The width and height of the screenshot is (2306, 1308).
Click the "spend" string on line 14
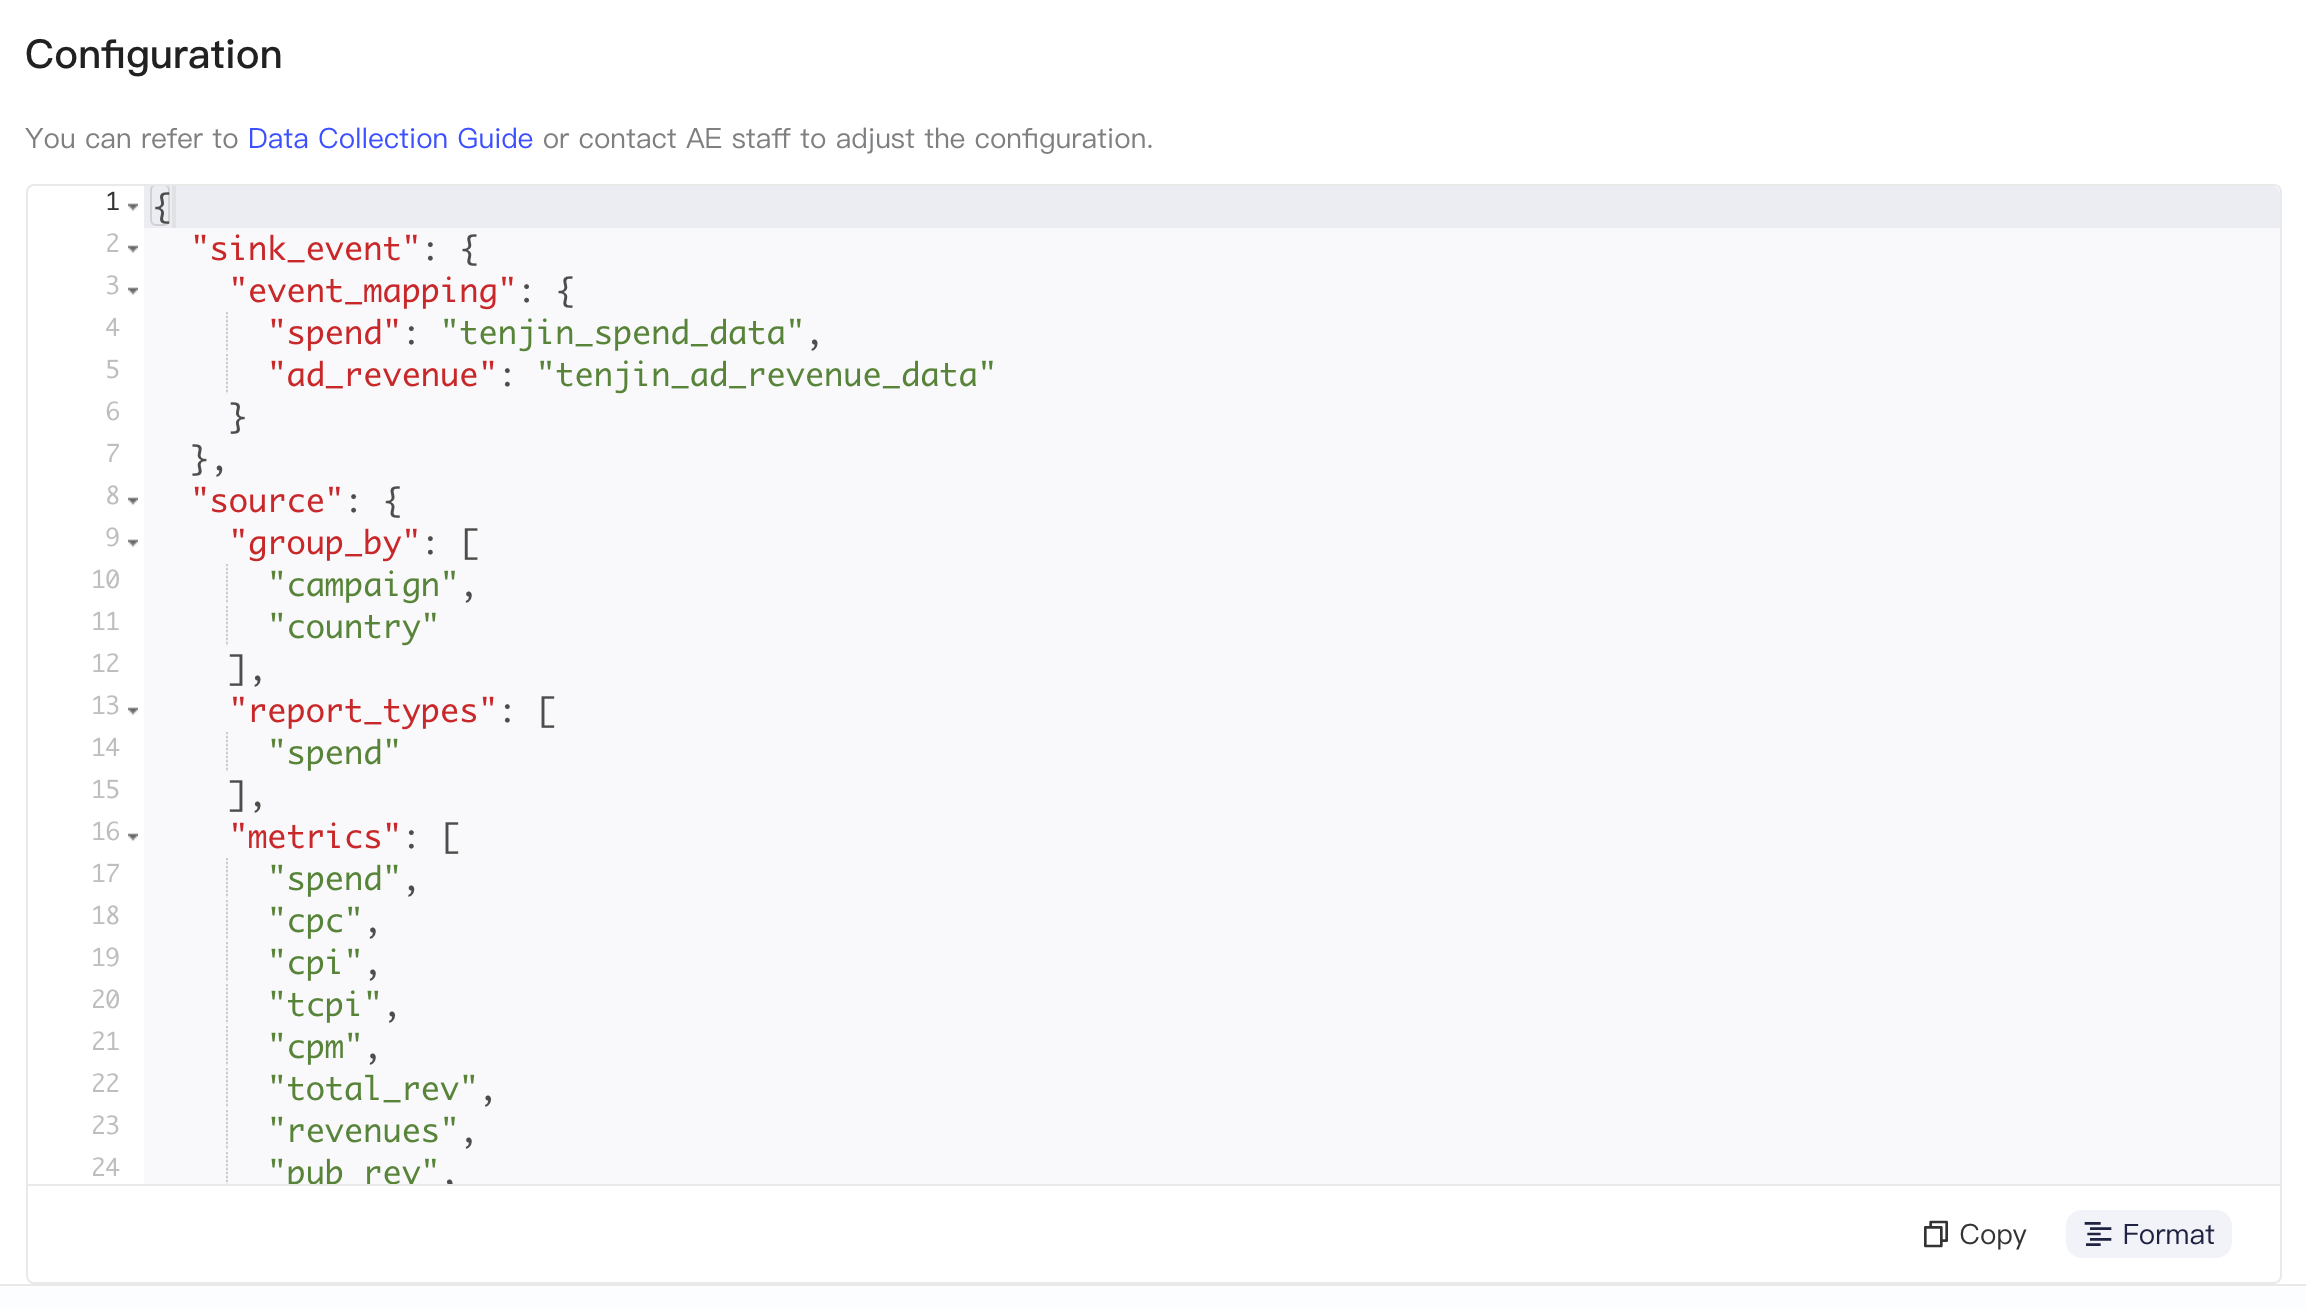pos(335,752)
